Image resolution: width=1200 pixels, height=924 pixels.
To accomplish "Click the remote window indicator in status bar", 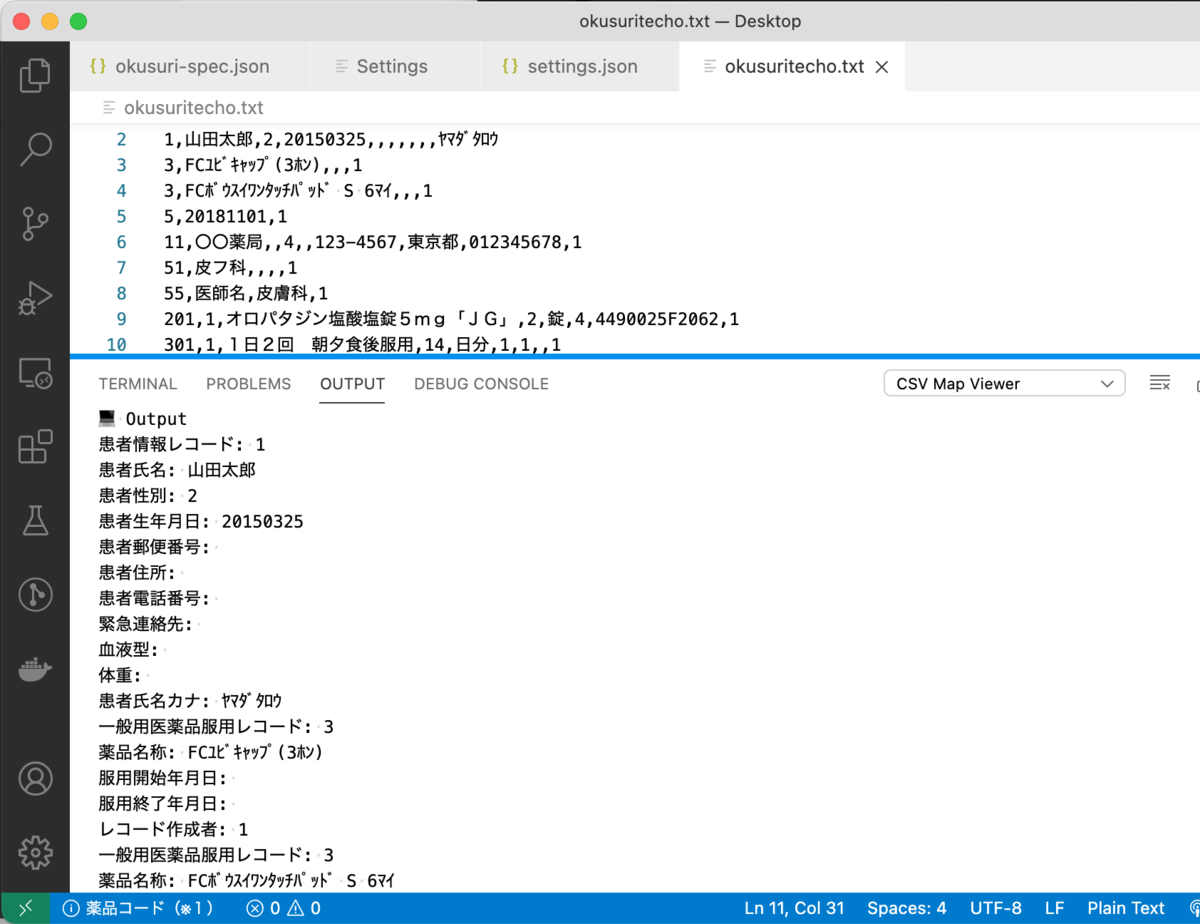I will point(24,908).
